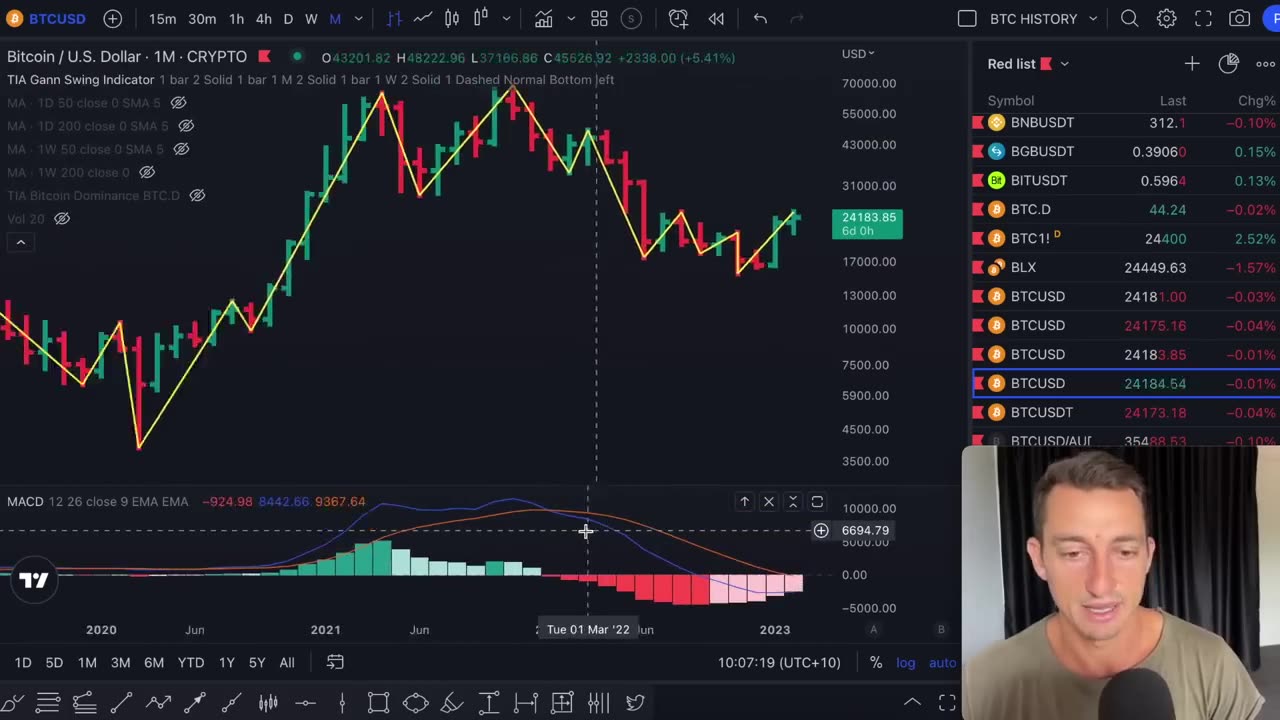Select the 15m timeframe
The height and width of the screenshot is (720, 1280).
(x=162, y=18)
